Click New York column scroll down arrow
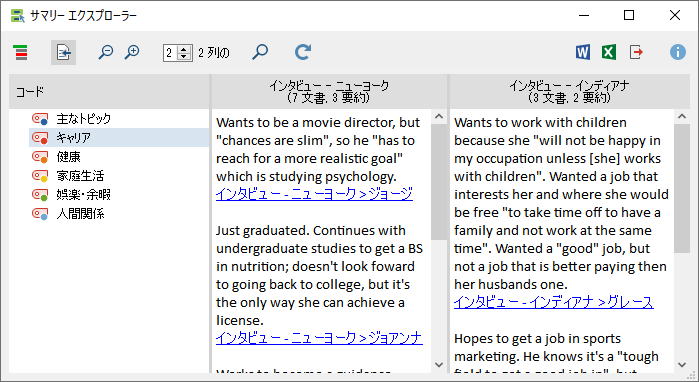Image resolution: width=699 pixels, height=382 pixels. 439,365
